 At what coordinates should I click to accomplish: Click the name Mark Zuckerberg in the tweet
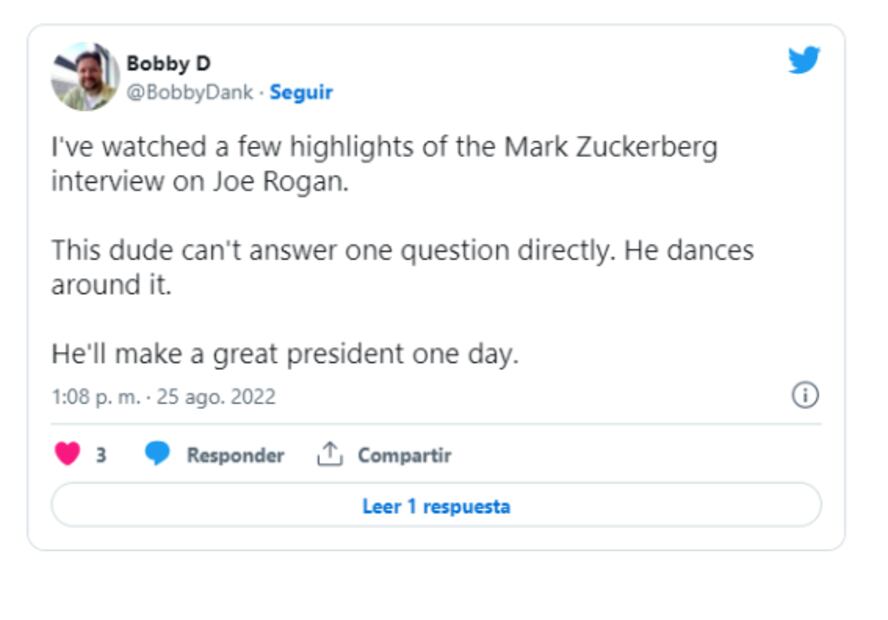[610, 147]
